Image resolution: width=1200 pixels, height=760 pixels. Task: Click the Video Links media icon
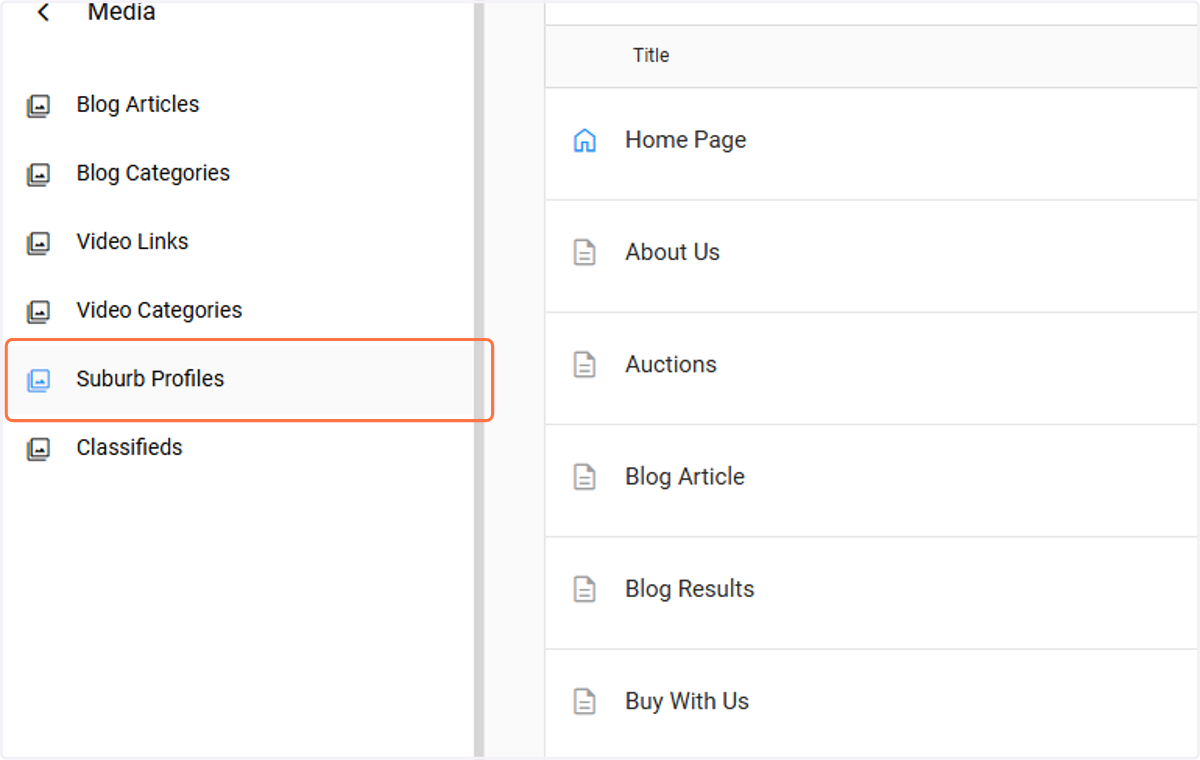tap(38, 242)
